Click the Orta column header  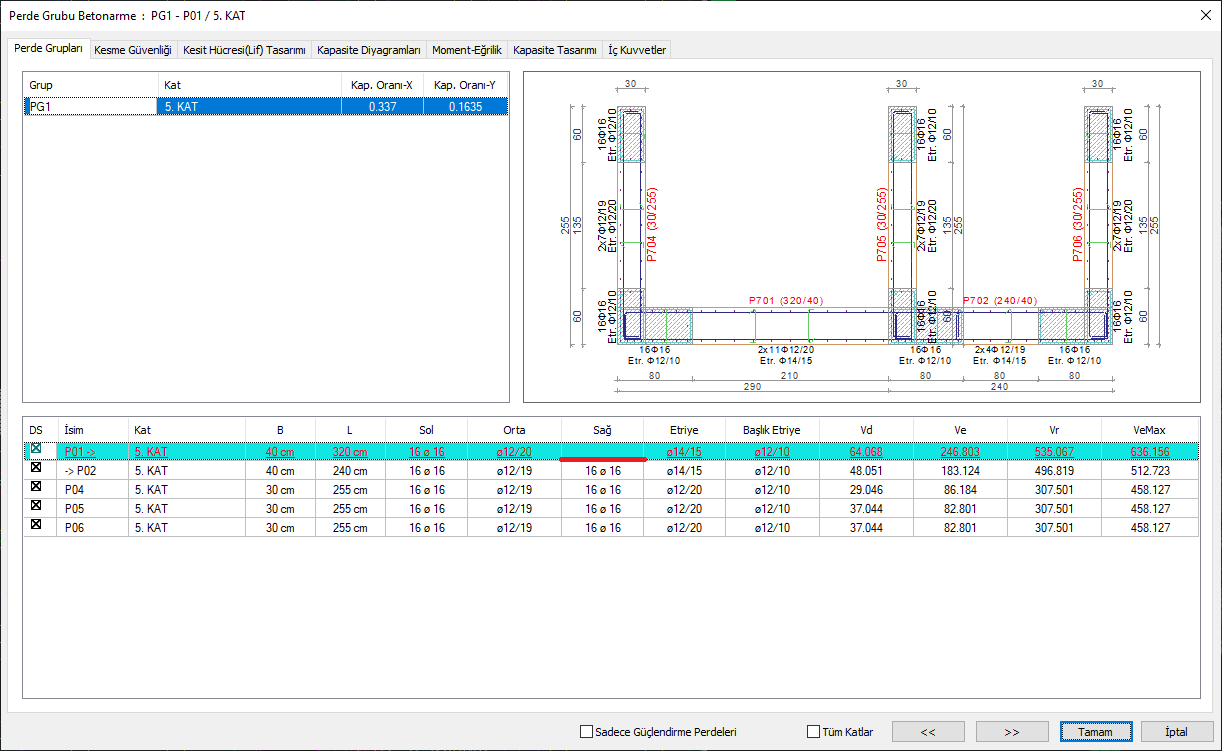(x=514, y=430)
